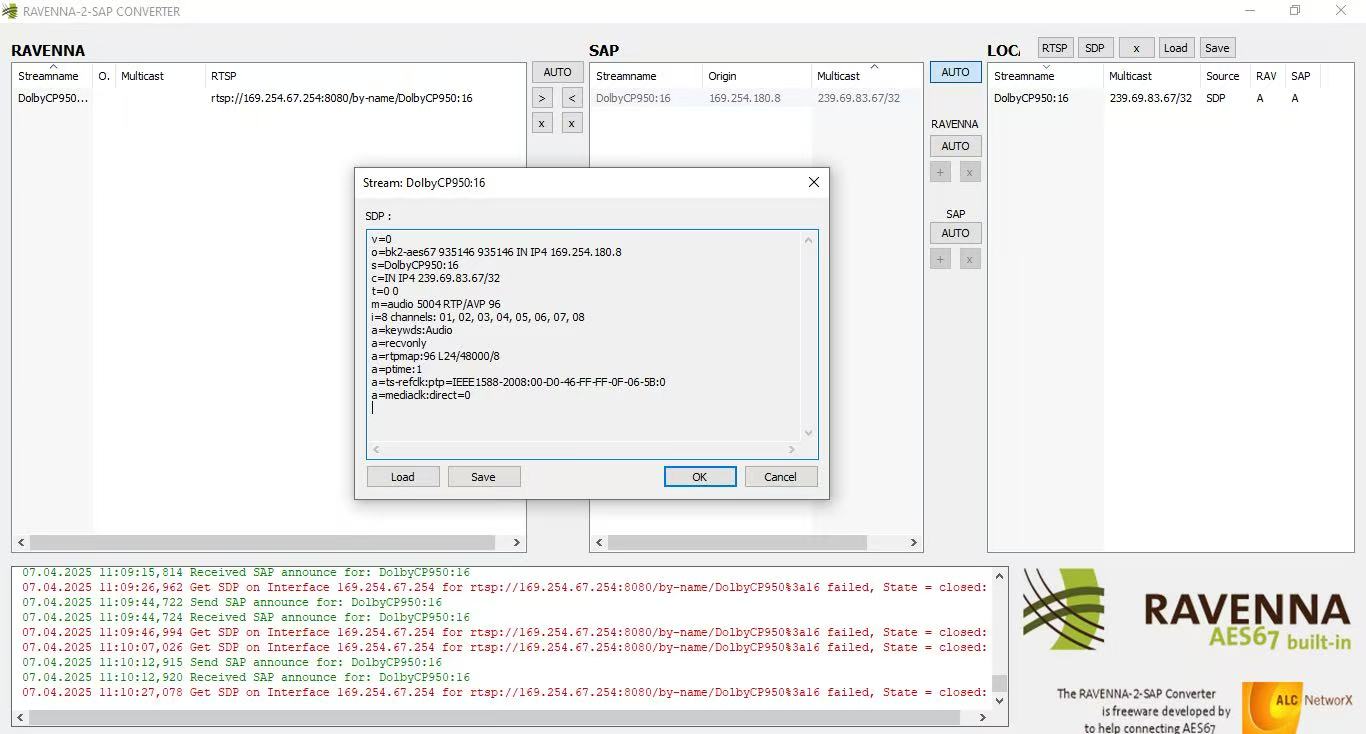The width and height of the screenshot is (1366, 734).
Task: Select DolbyCP950 row in the RAVENNA list
Action: 268,98
